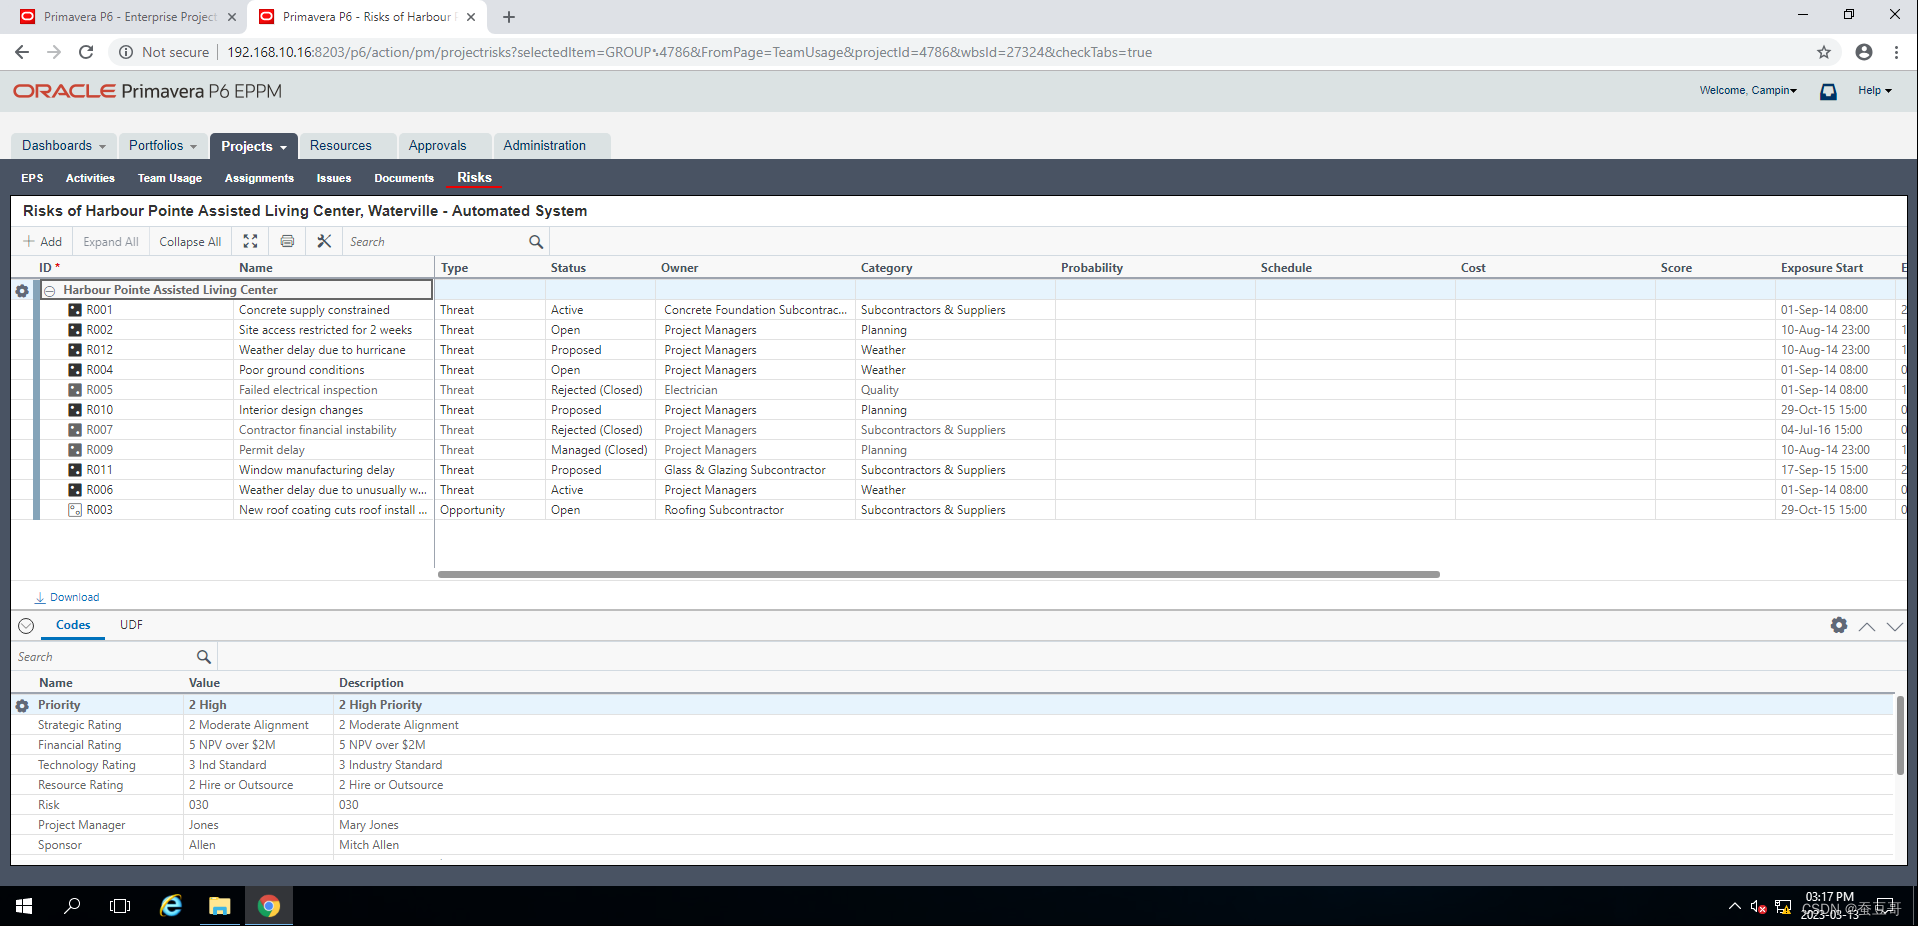
Task: Click the threat icon of risk R012
Action: (x=75, y=350)
